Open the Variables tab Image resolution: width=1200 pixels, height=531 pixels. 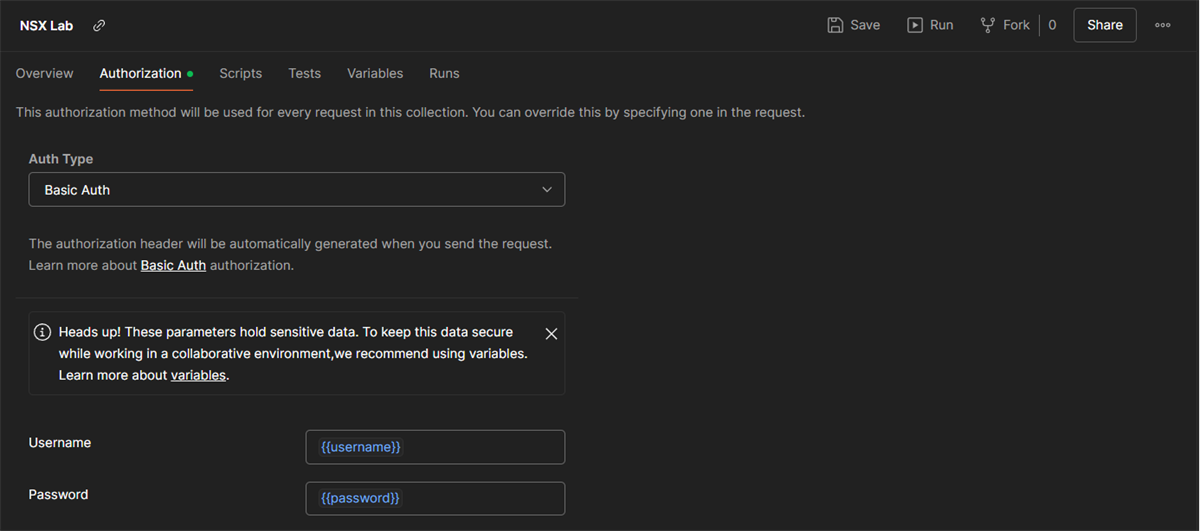(x=375, y=73)
